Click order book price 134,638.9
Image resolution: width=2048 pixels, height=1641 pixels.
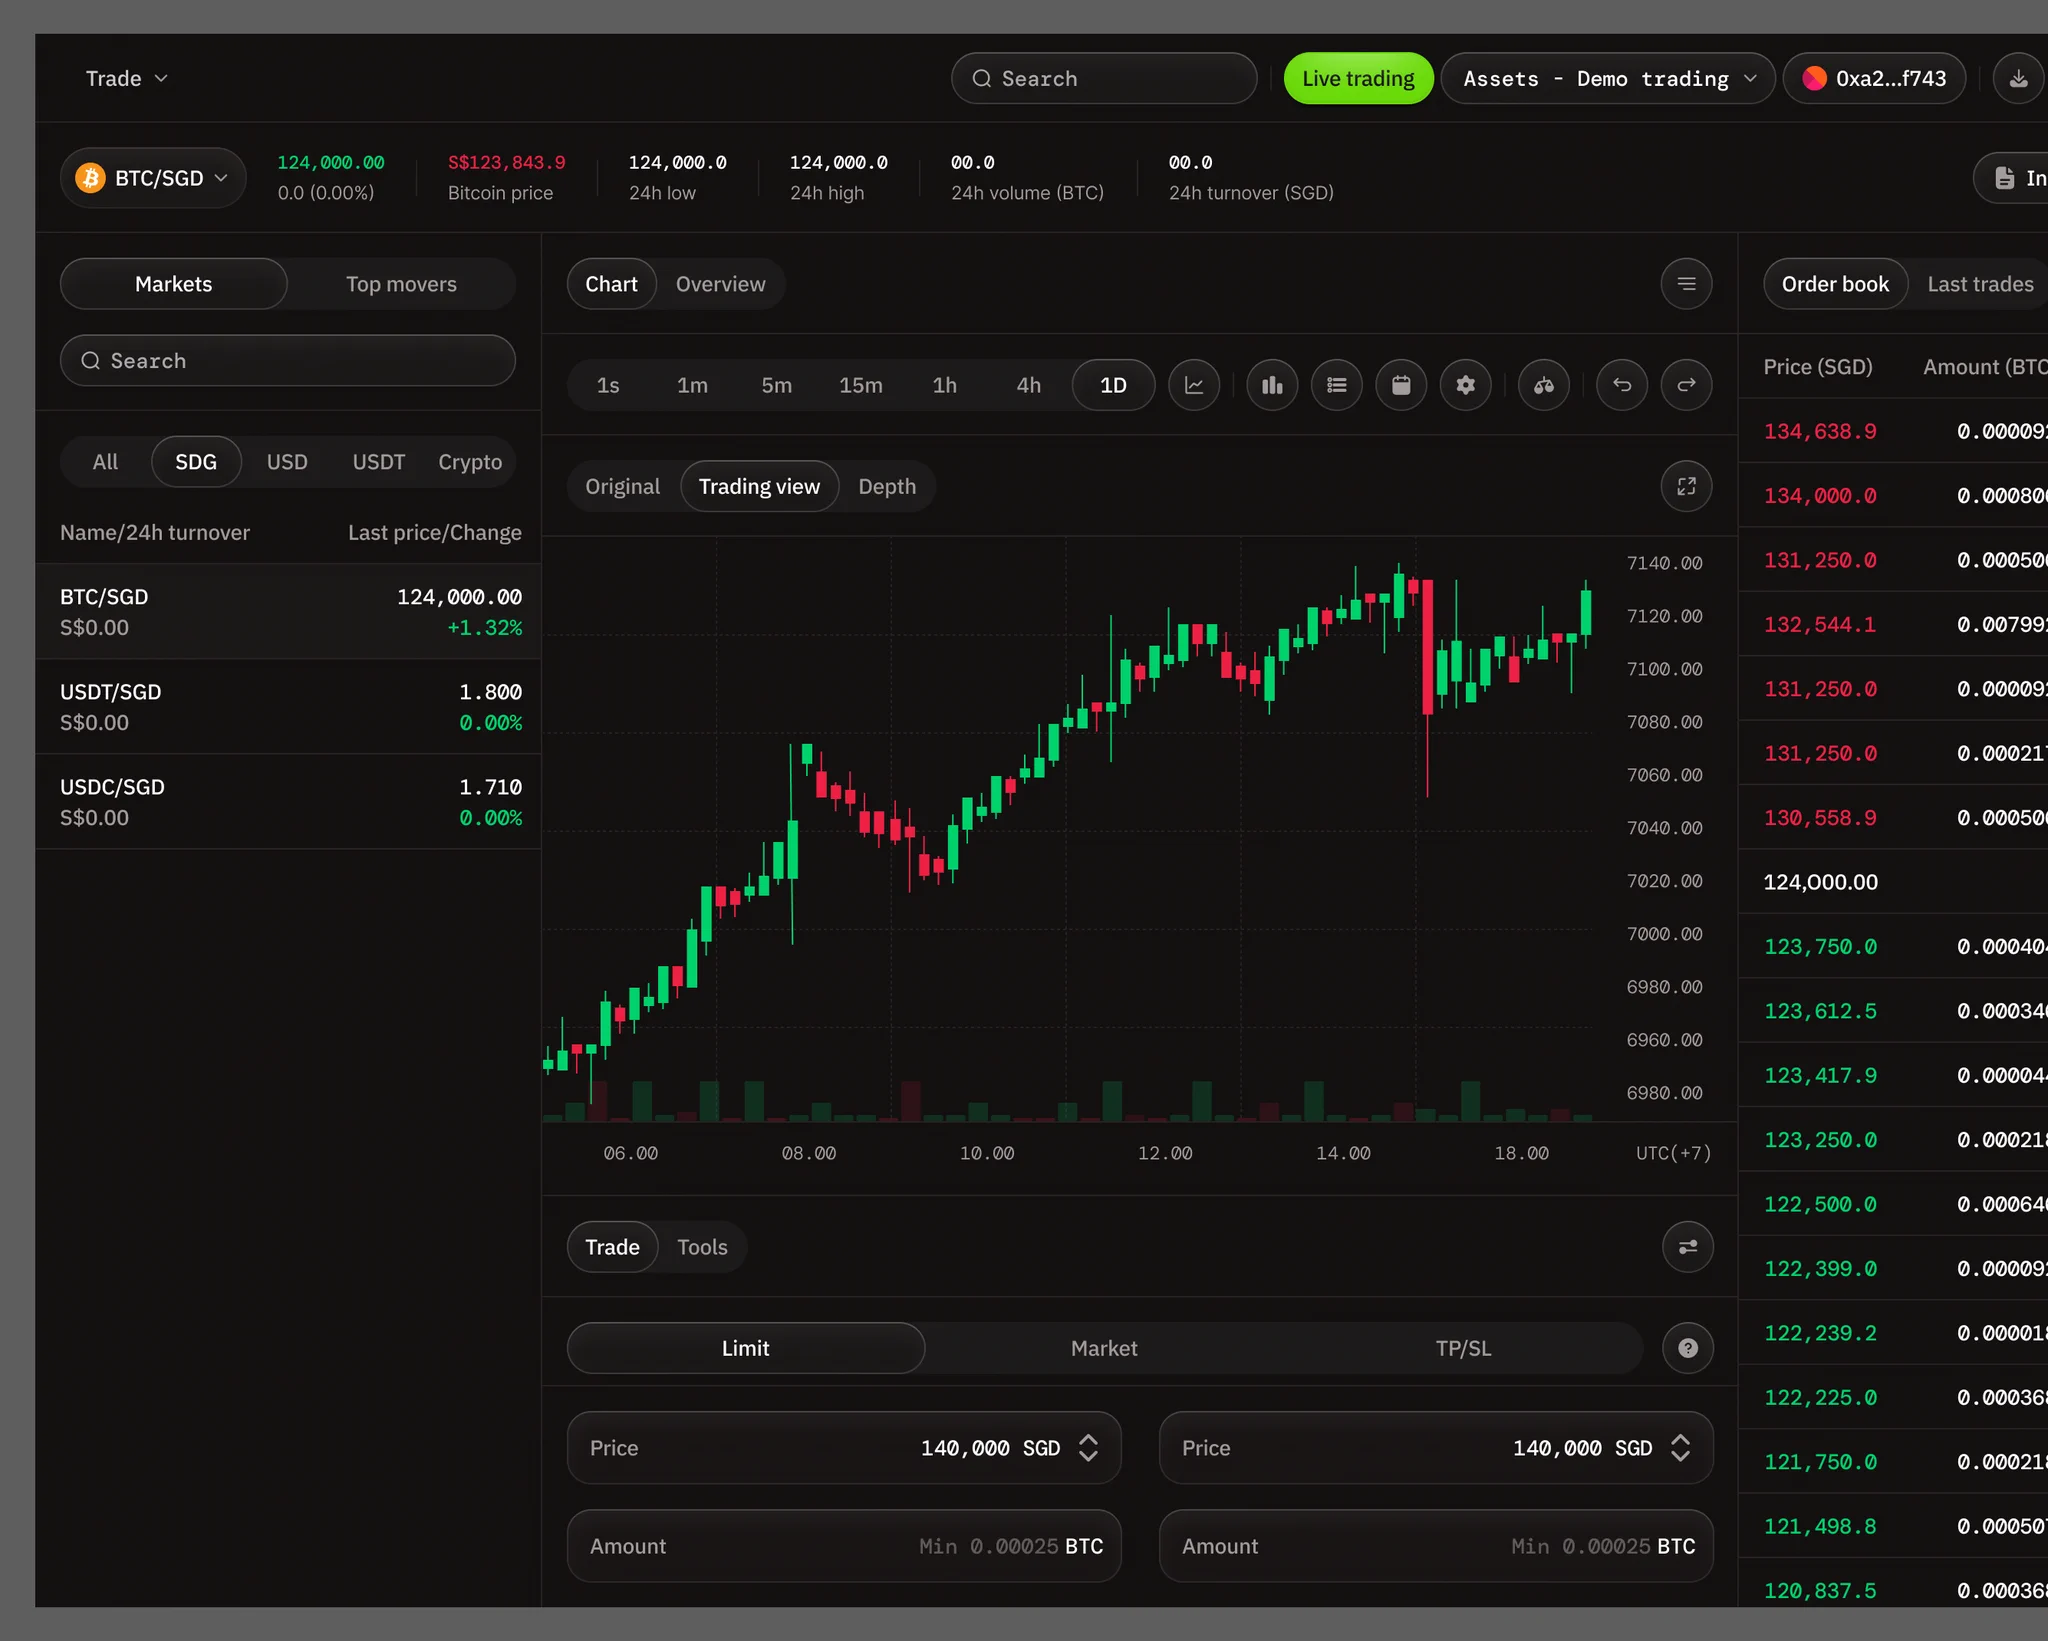(1819, 431)
